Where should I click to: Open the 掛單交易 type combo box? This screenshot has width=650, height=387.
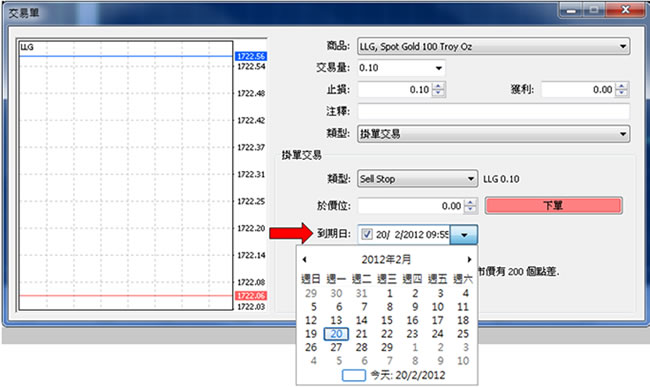pos(494,134)
